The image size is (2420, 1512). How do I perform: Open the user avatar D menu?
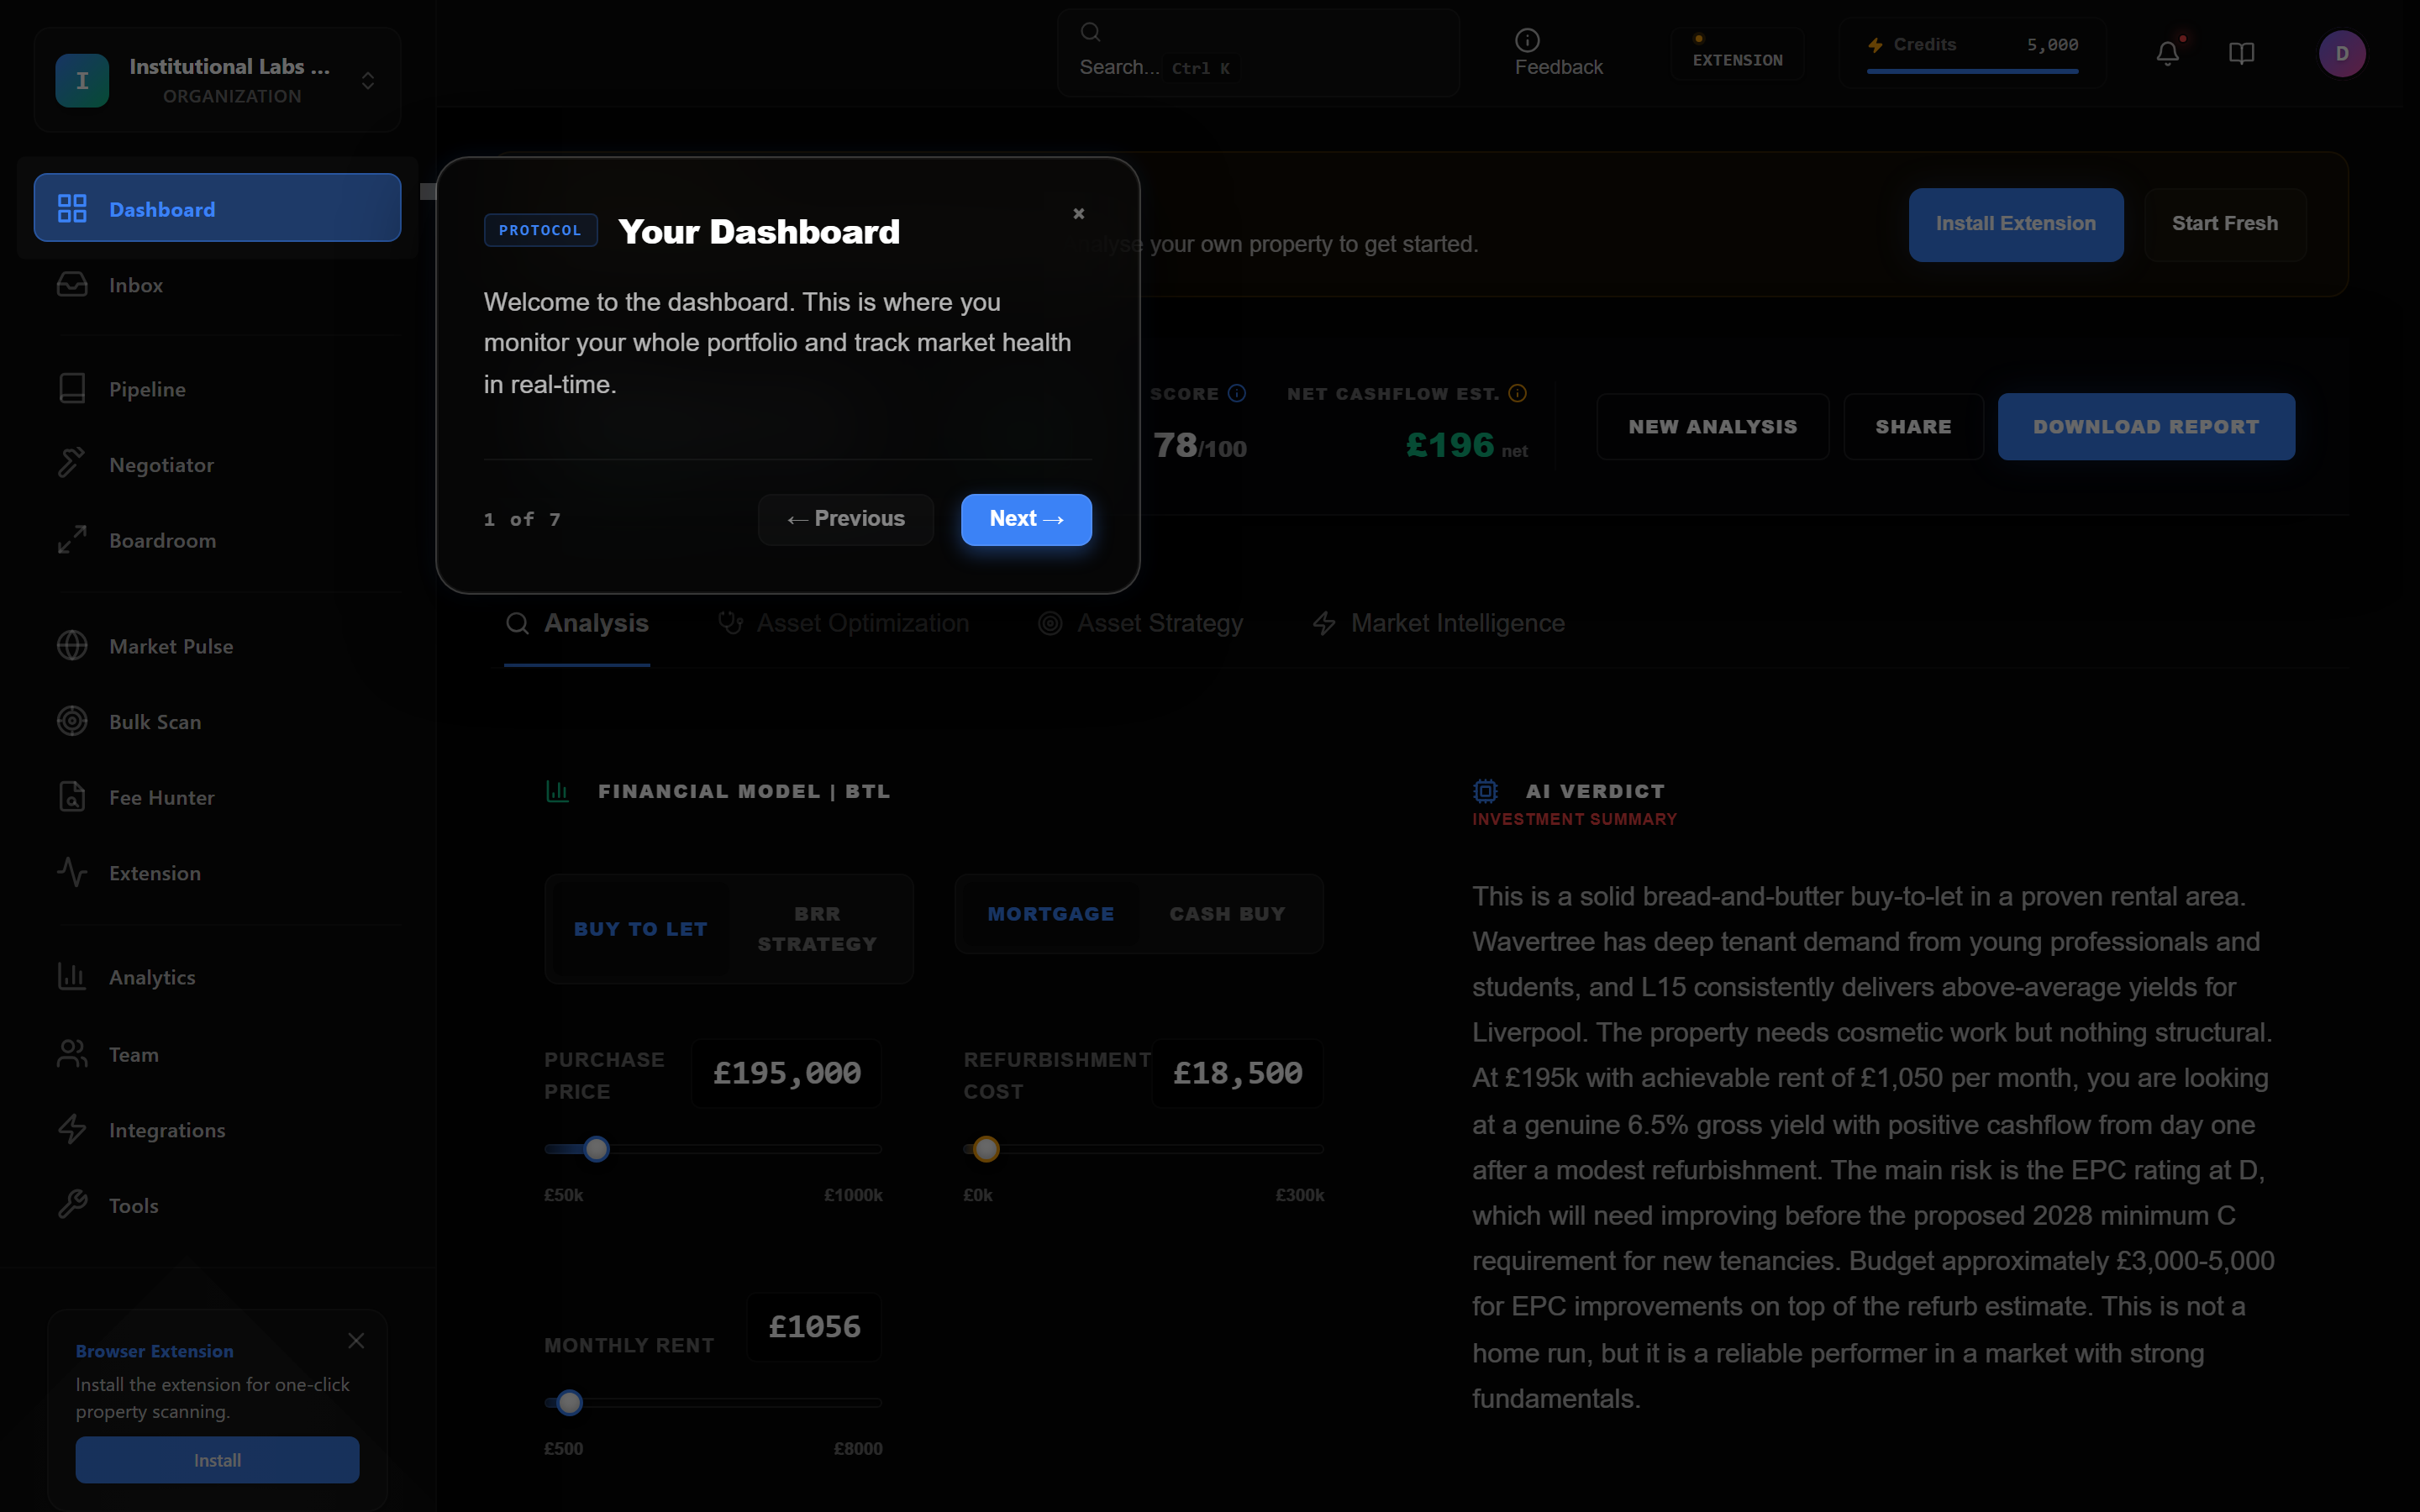click(2342, 53)
